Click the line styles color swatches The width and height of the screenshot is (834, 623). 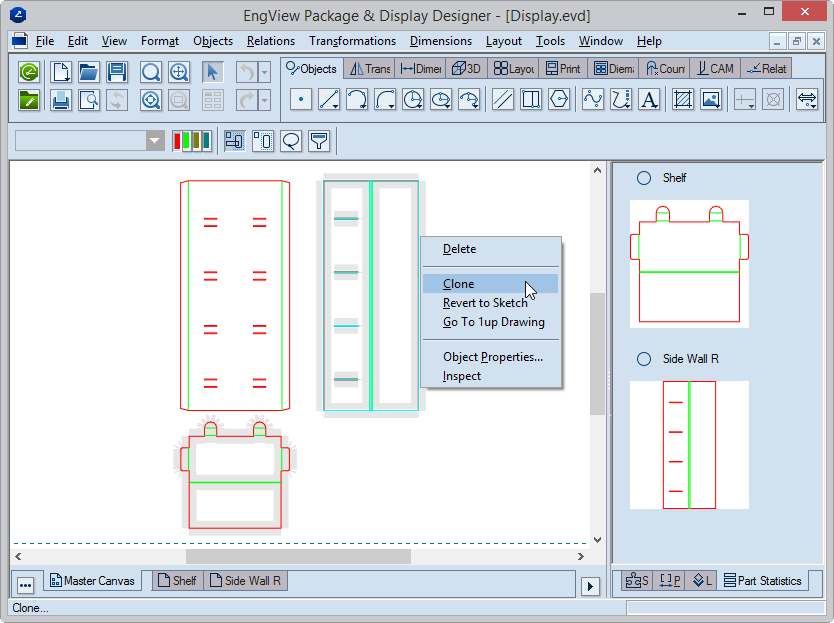[x=192, y=141]
